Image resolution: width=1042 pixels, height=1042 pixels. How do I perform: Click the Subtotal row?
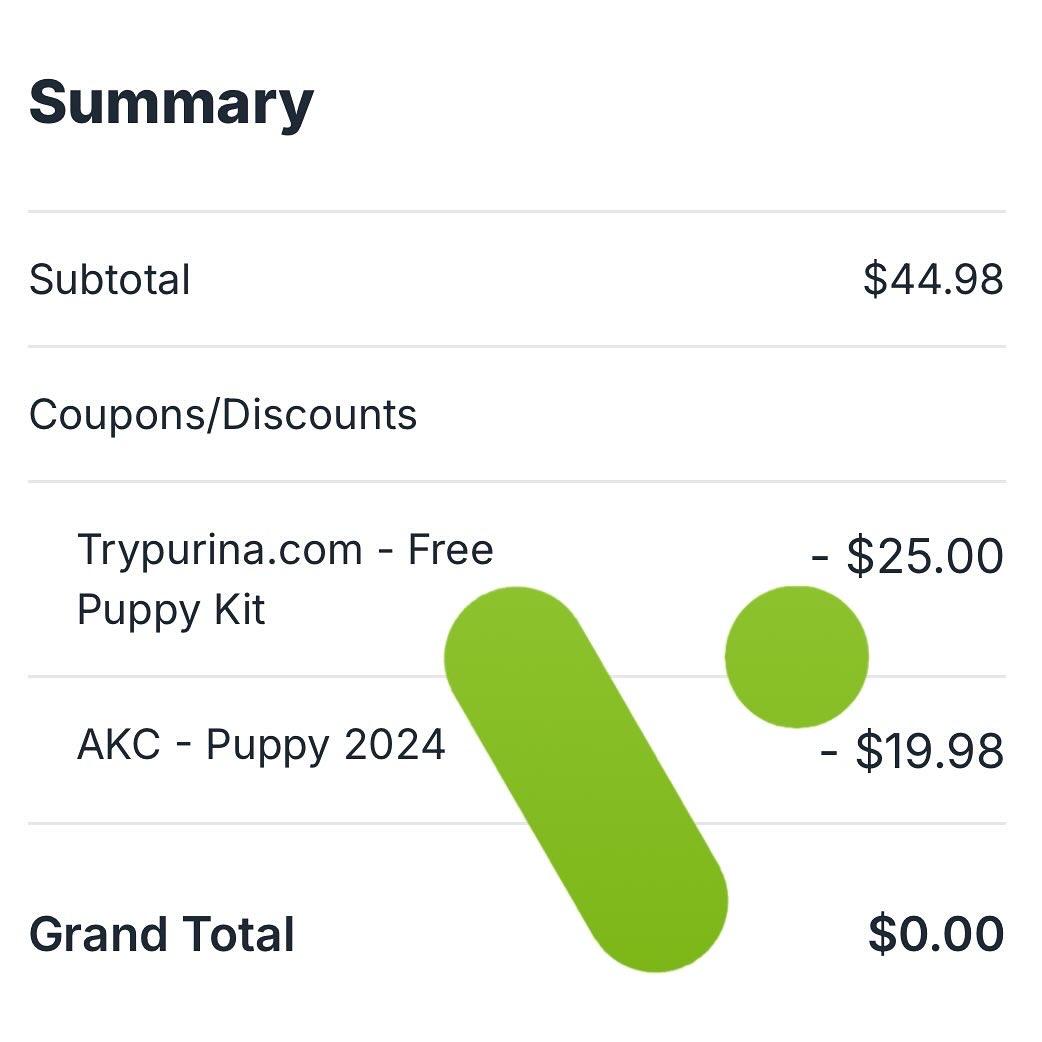(517, 279)
